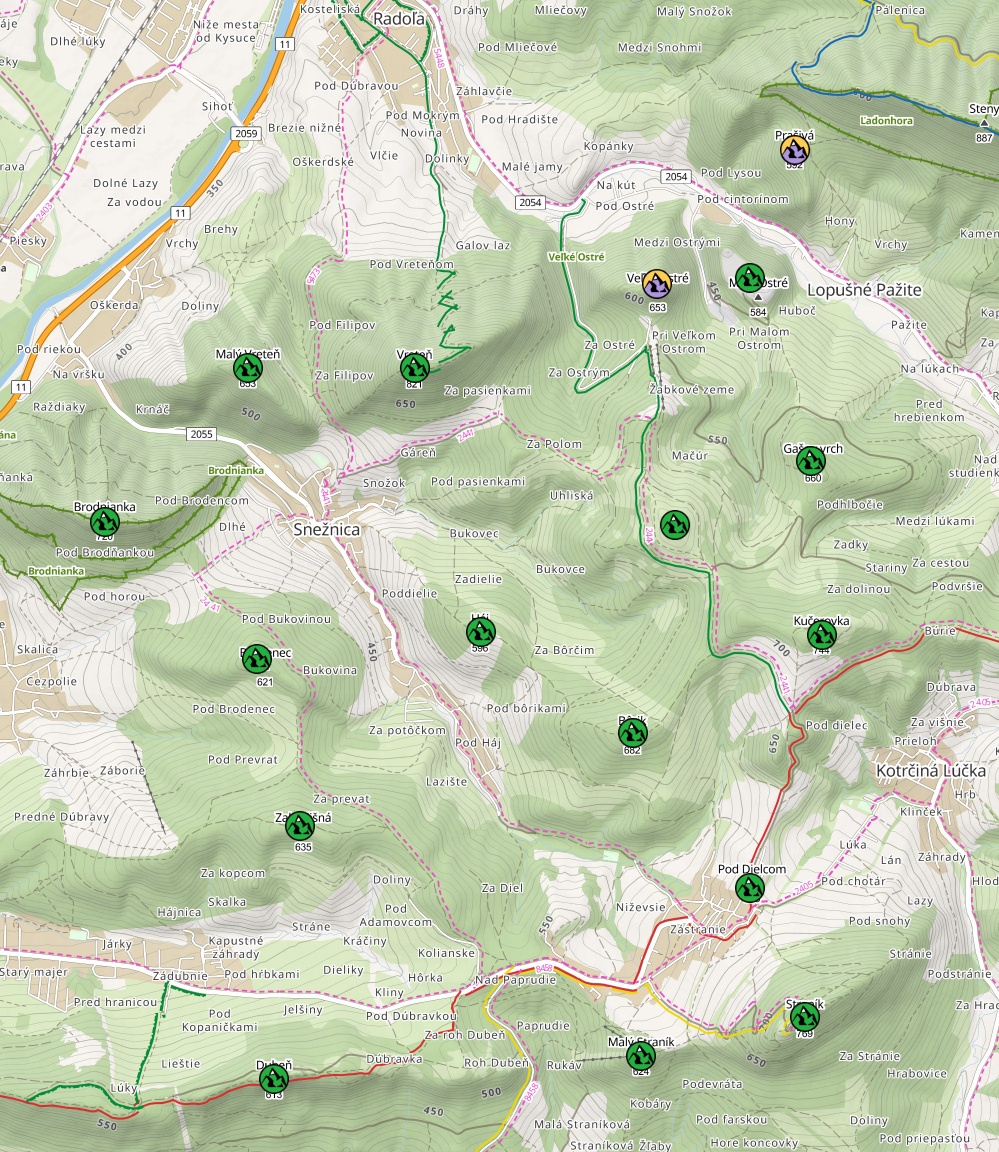
Task: Click the Straník 769 peak marker
Action: point(805,1017)
